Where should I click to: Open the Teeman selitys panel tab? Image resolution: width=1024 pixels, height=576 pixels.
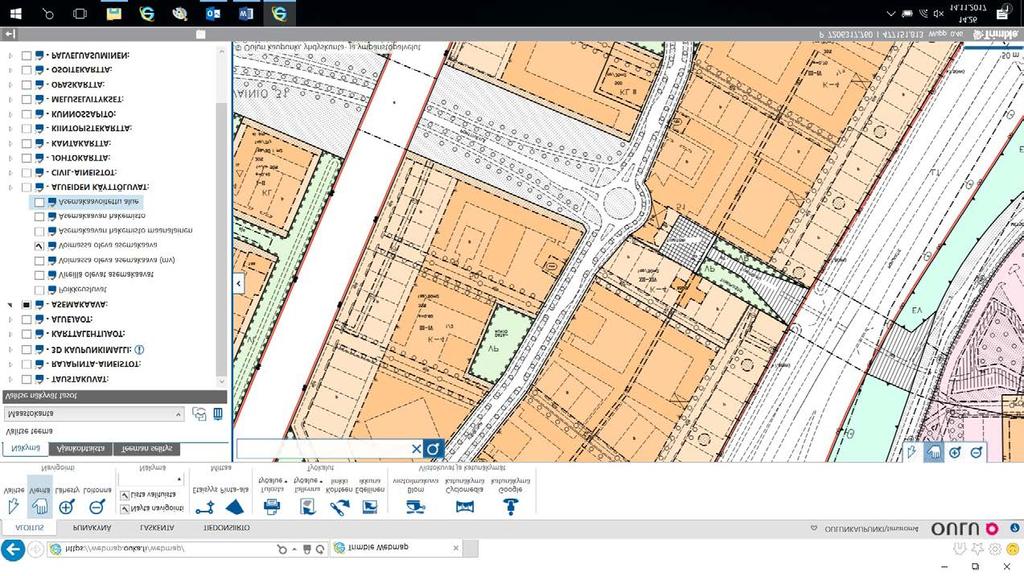pos(147,449)
